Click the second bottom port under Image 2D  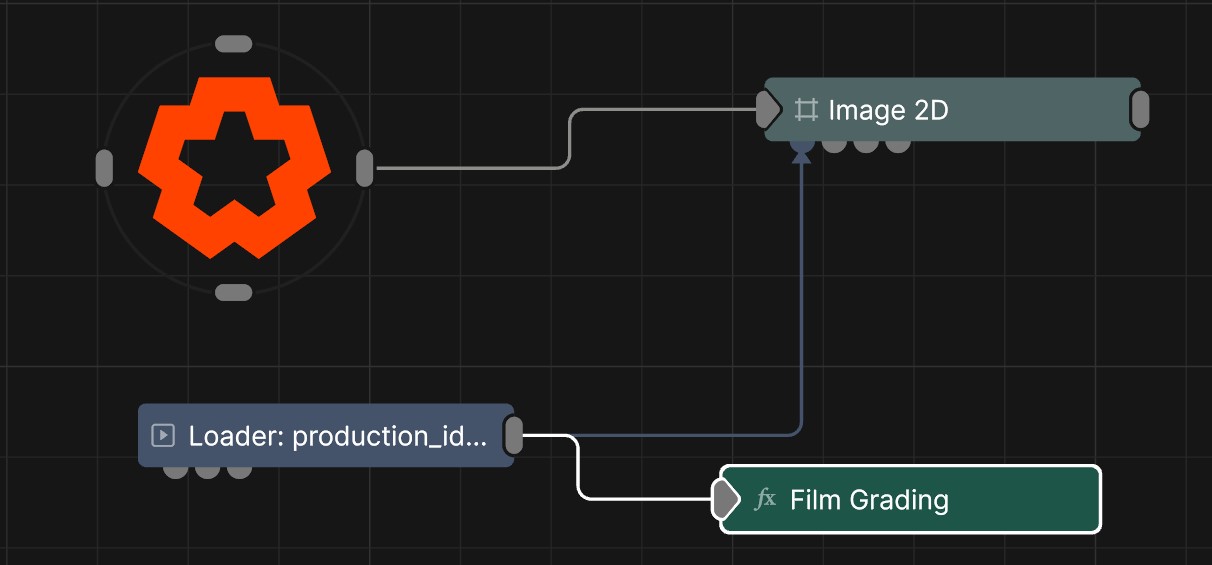(834, 146)
